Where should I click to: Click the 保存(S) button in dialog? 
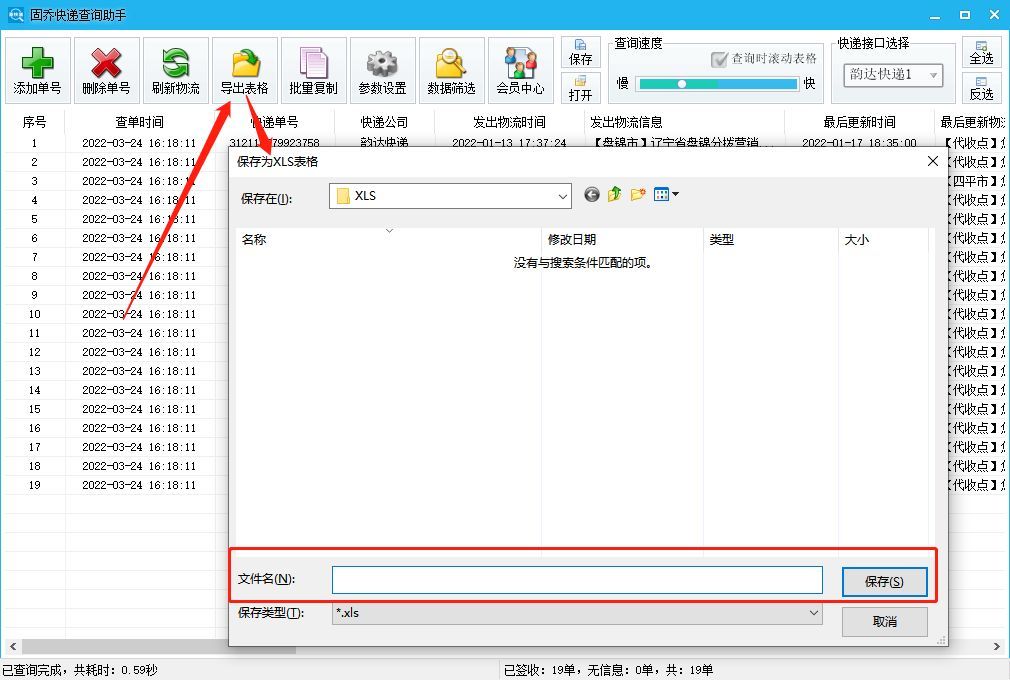(x=884, y=582)
